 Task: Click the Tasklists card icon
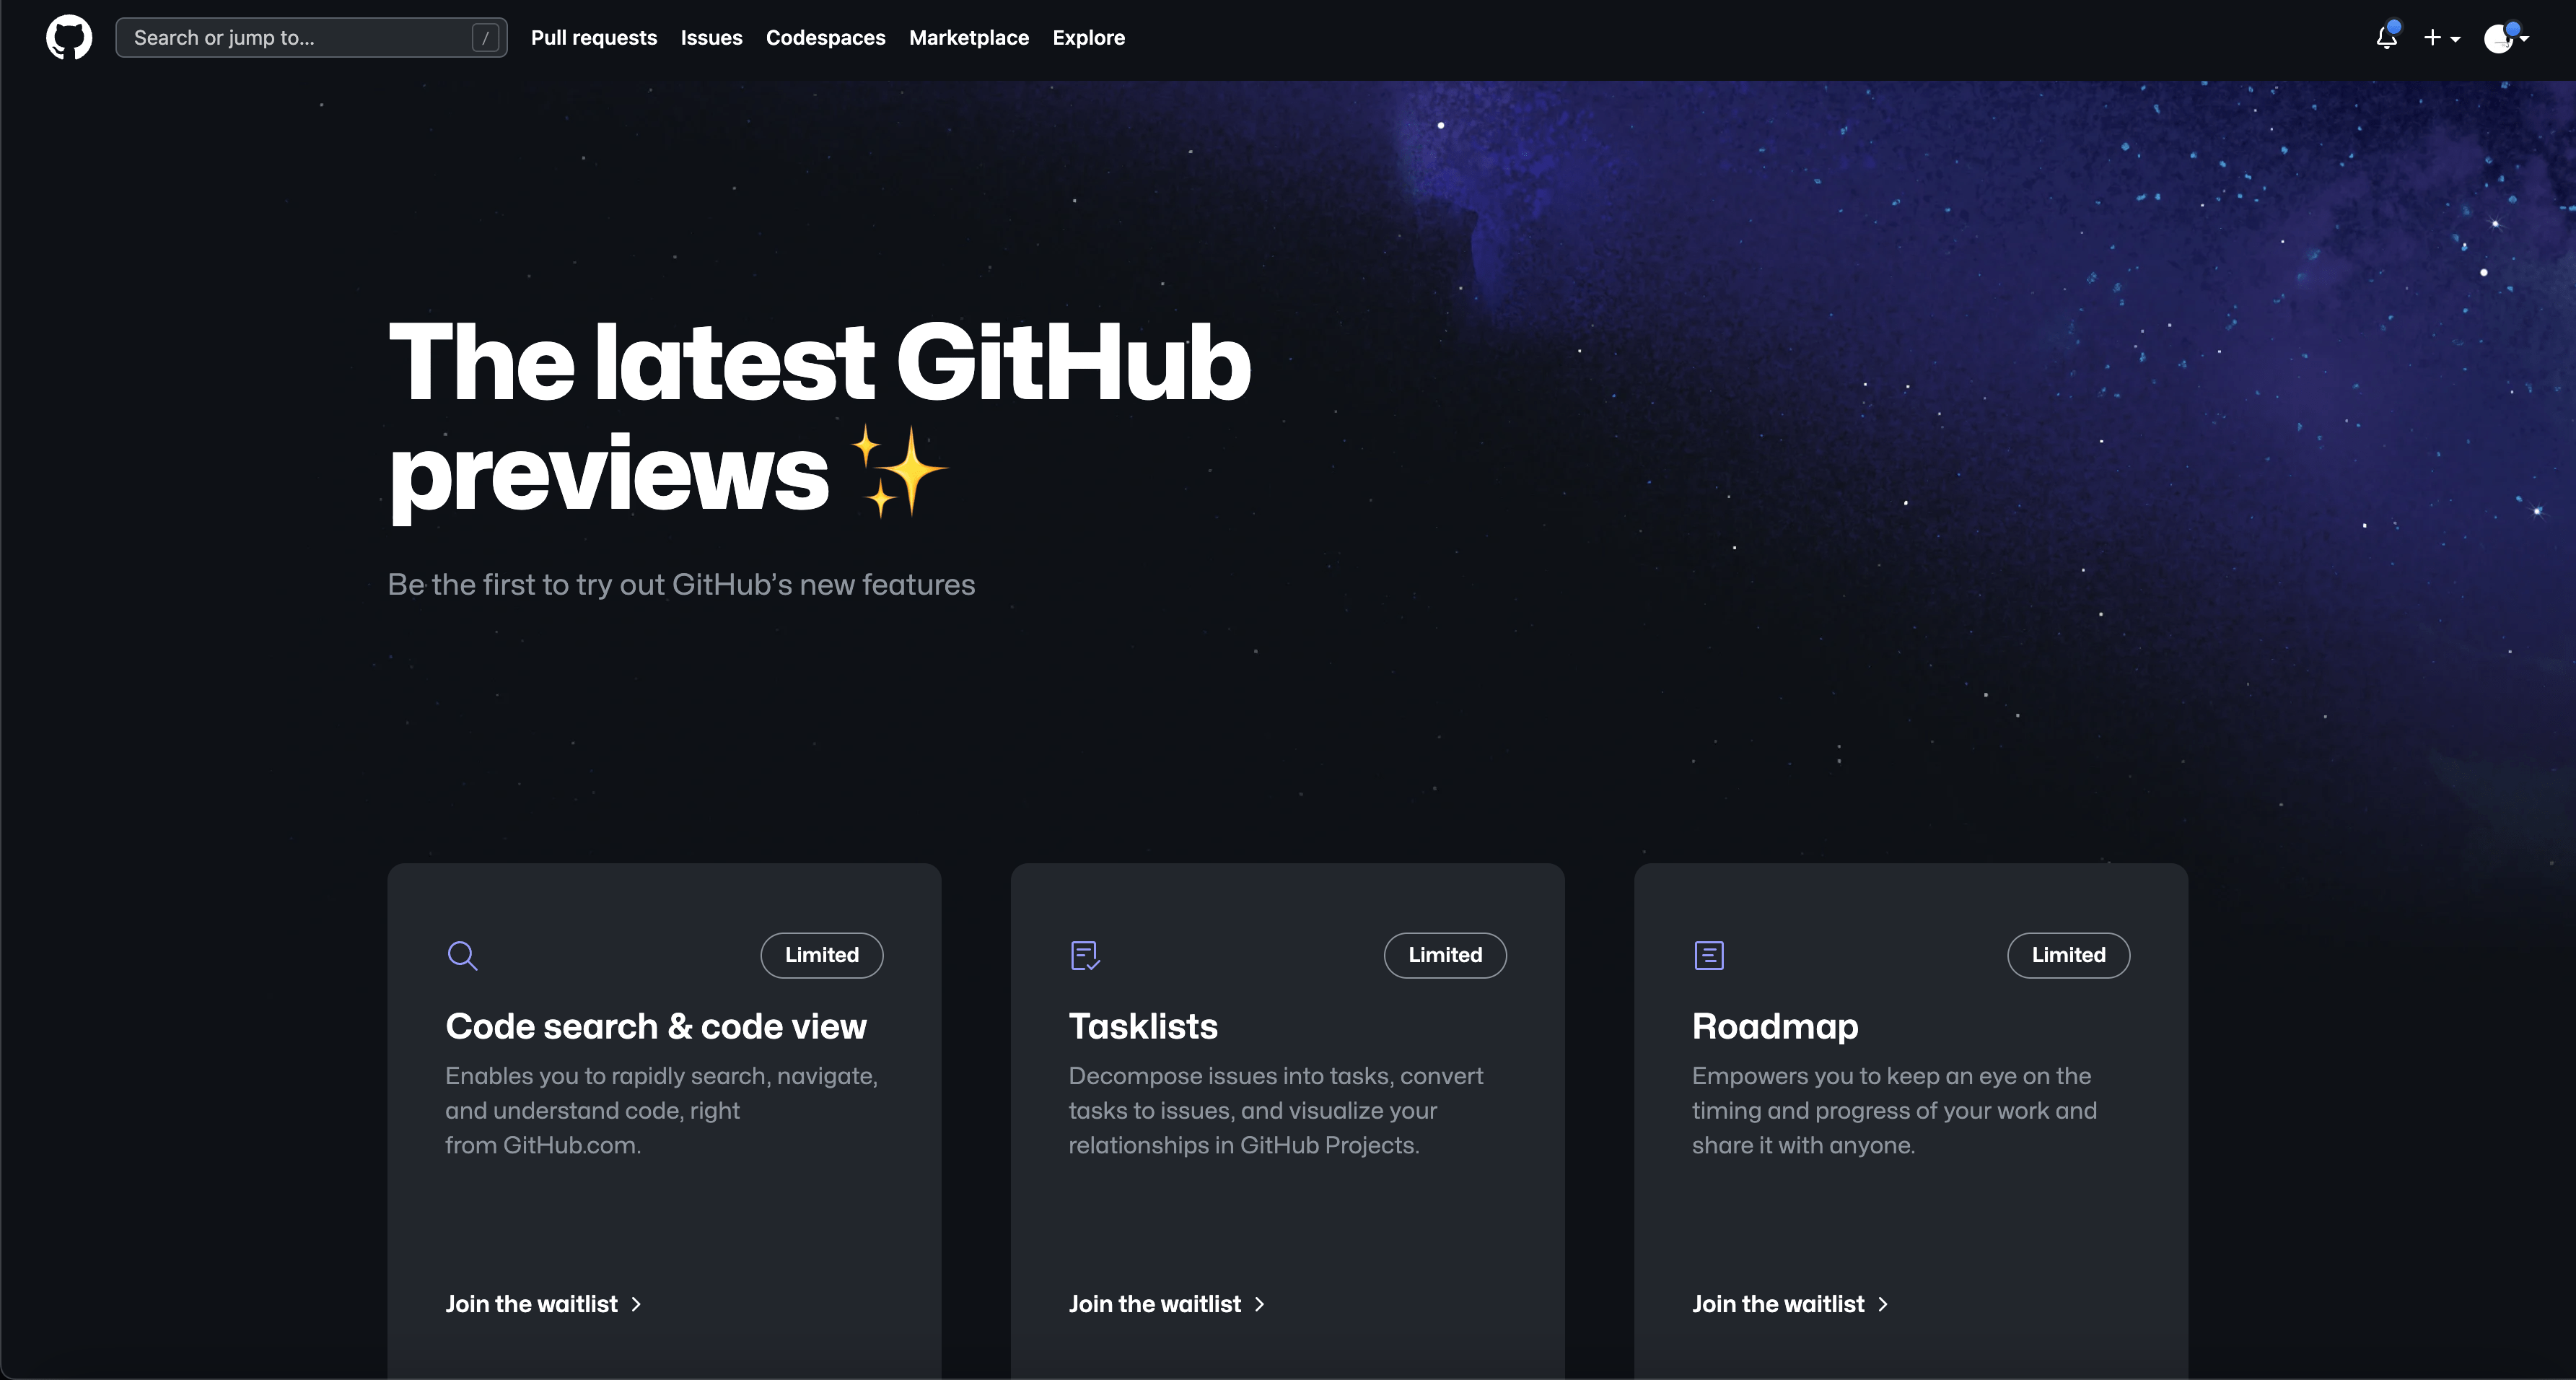[x=1085, y=954]
